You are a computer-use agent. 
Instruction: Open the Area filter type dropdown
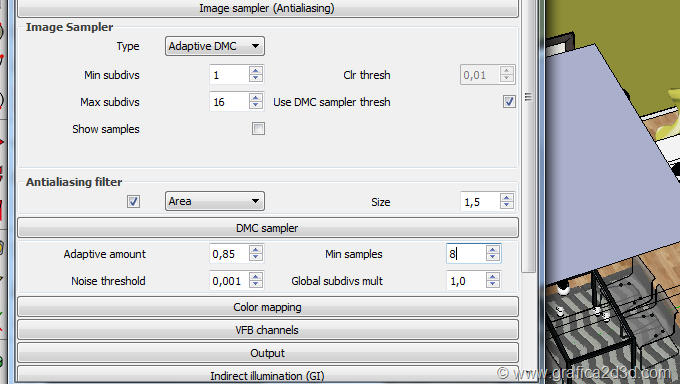(215, 201)
